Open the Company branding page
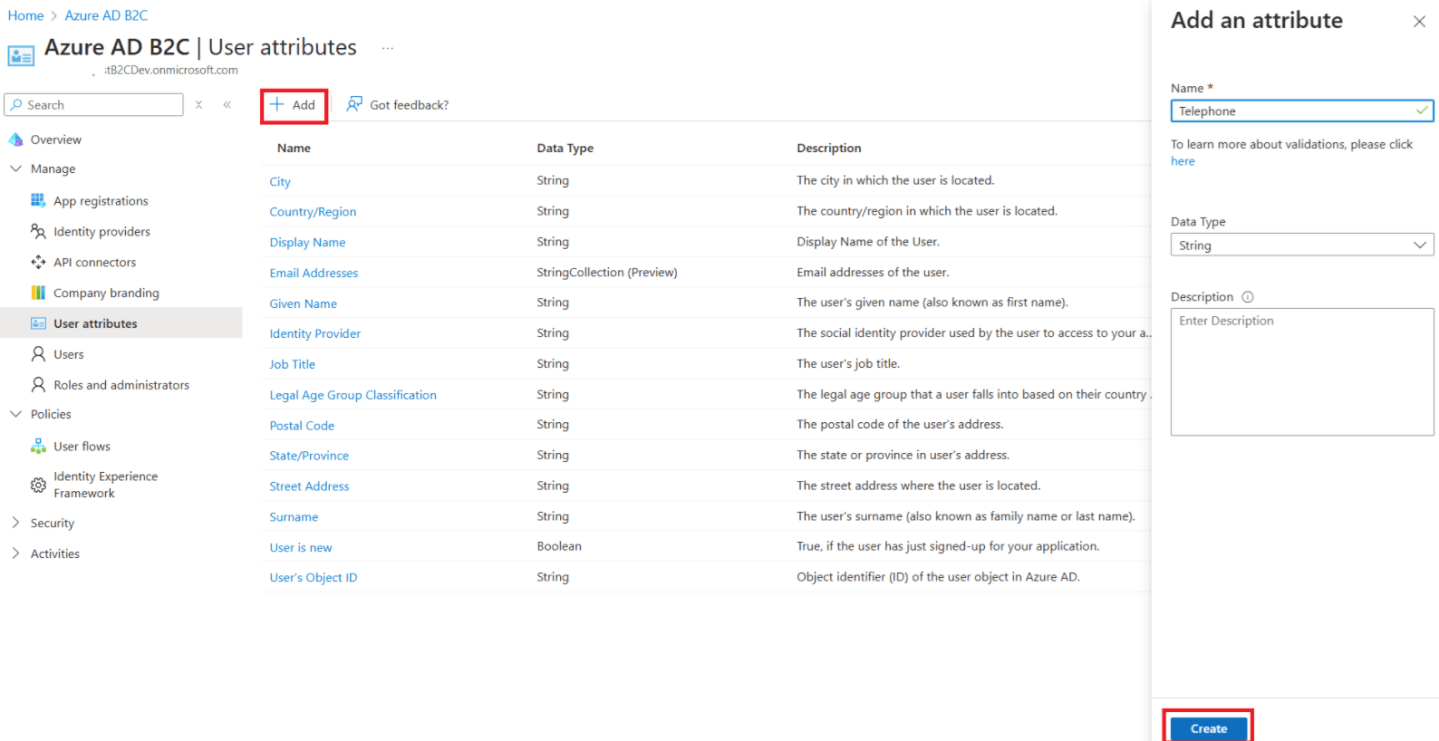Screen dimensions: 1439x741 point(105,292)
